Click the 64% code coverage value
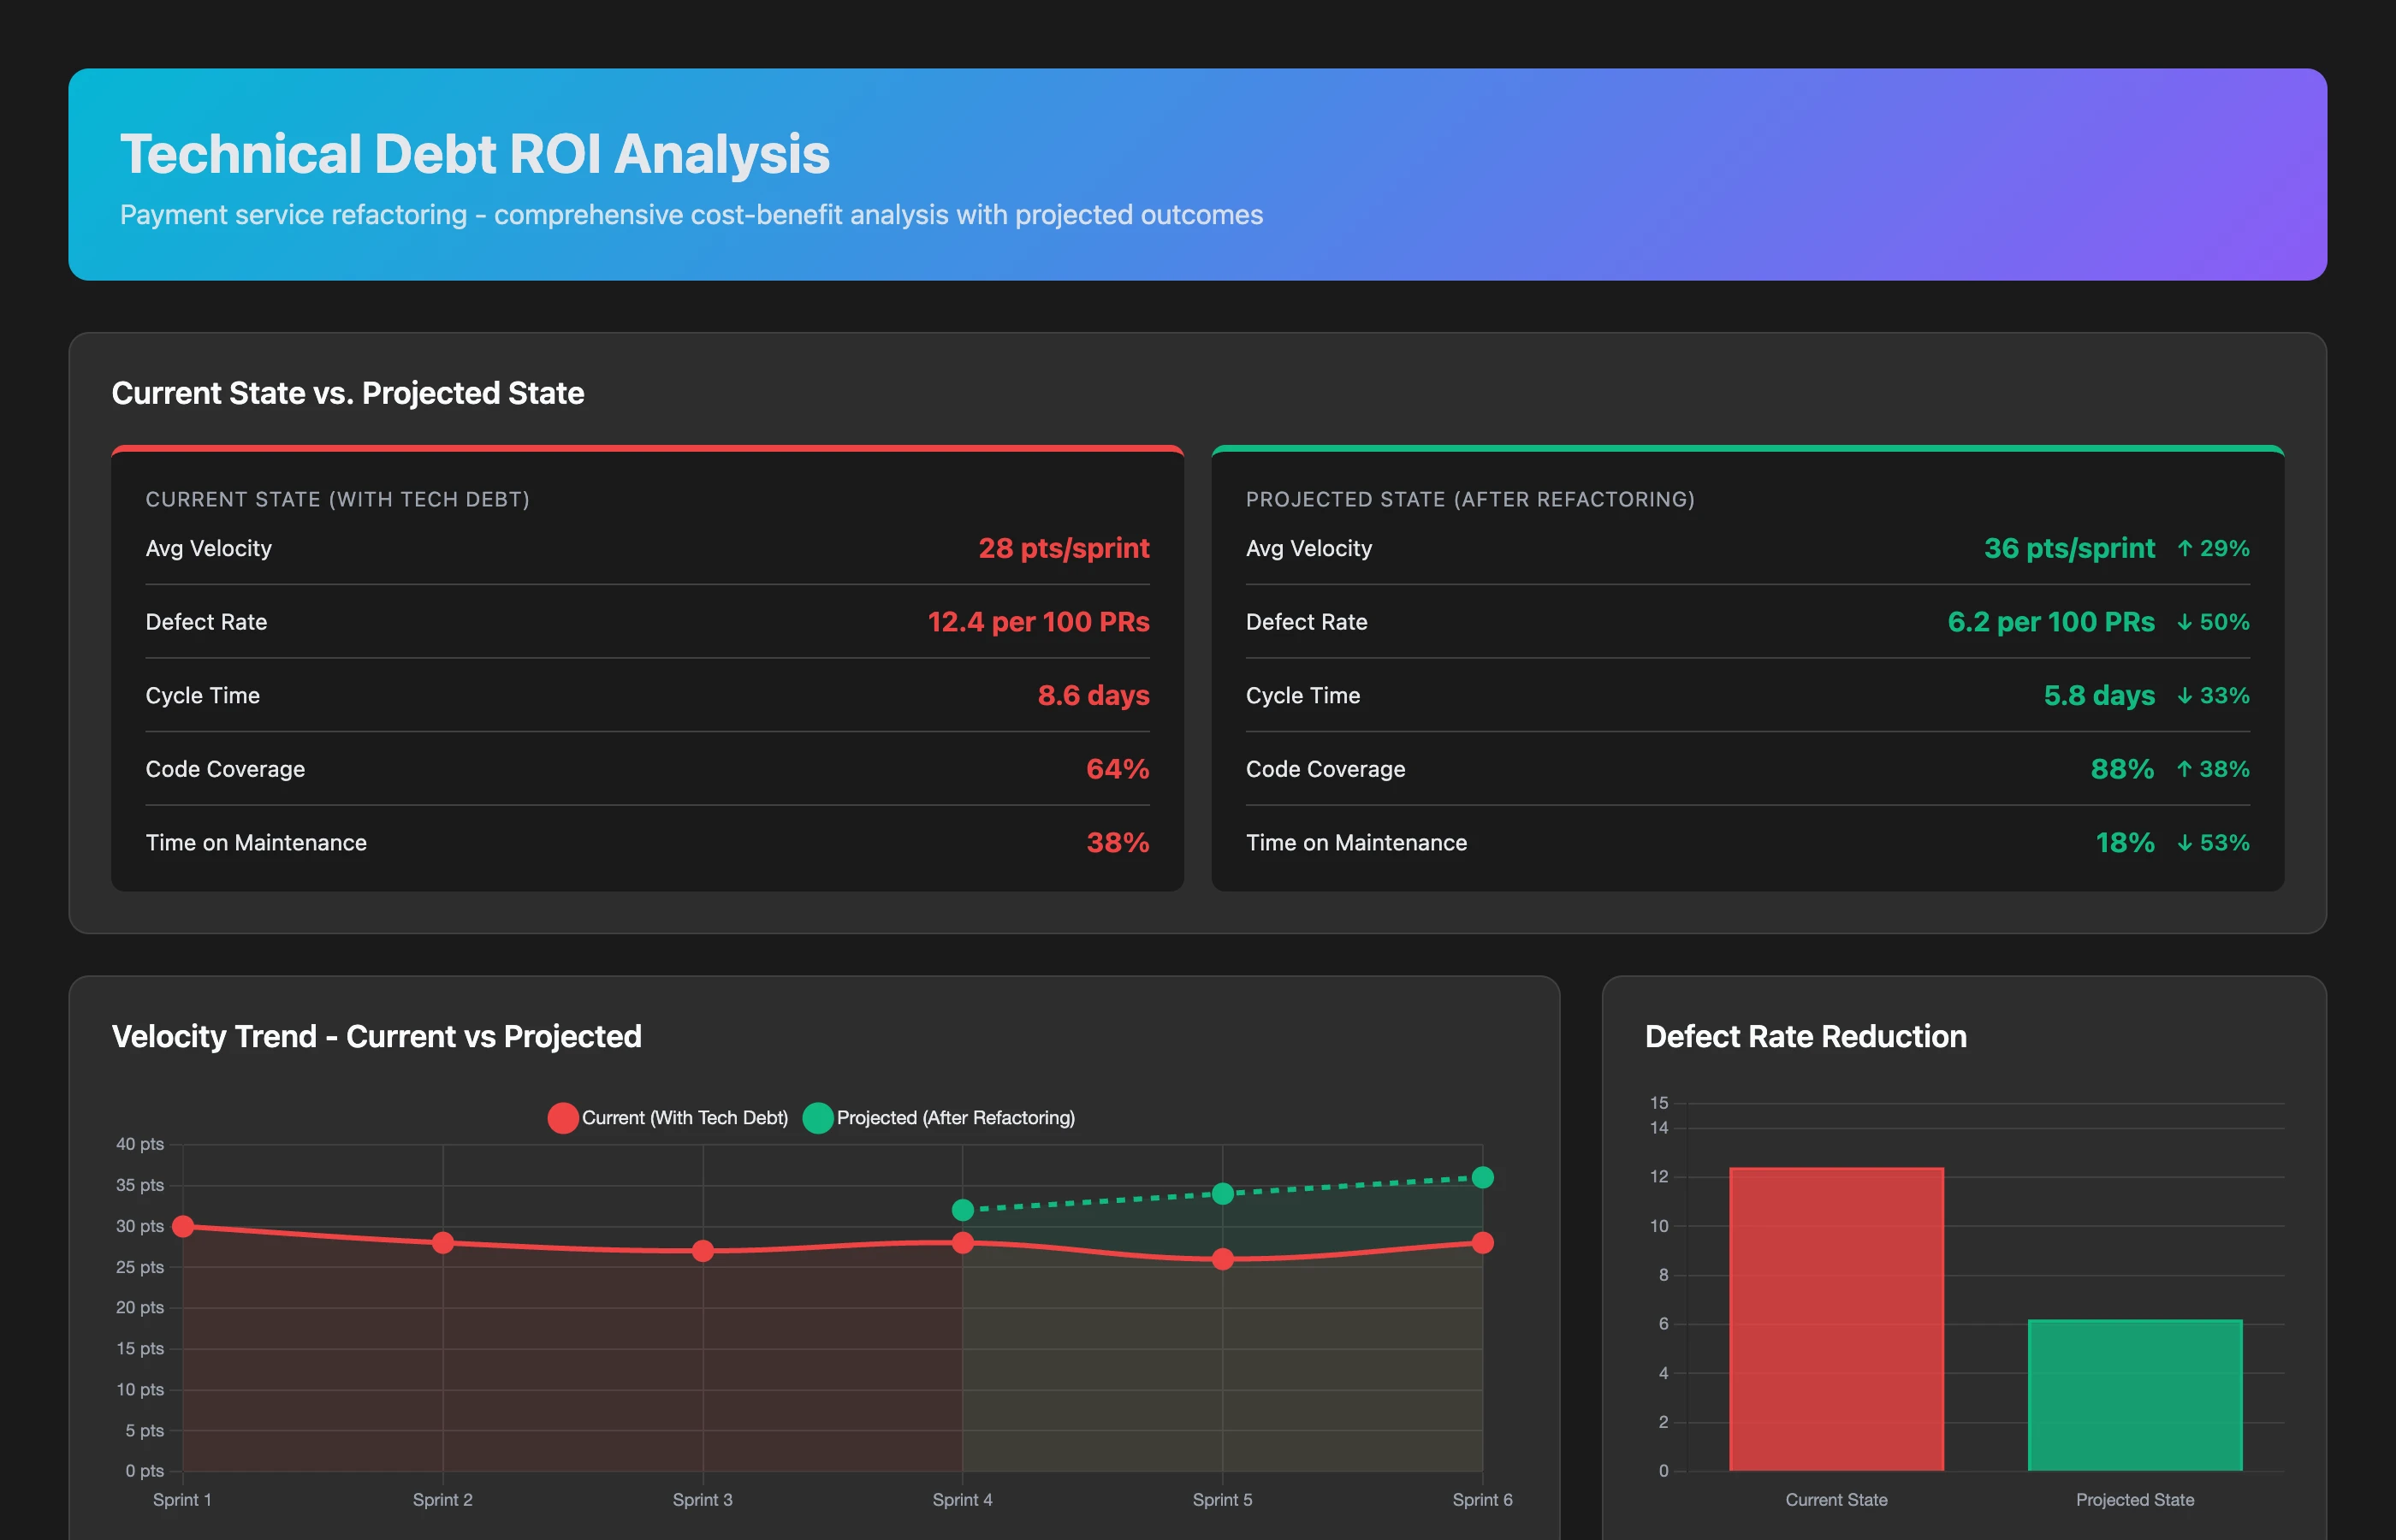The height and width of the screenshot is (1540, 2396). click(1118, 769)
